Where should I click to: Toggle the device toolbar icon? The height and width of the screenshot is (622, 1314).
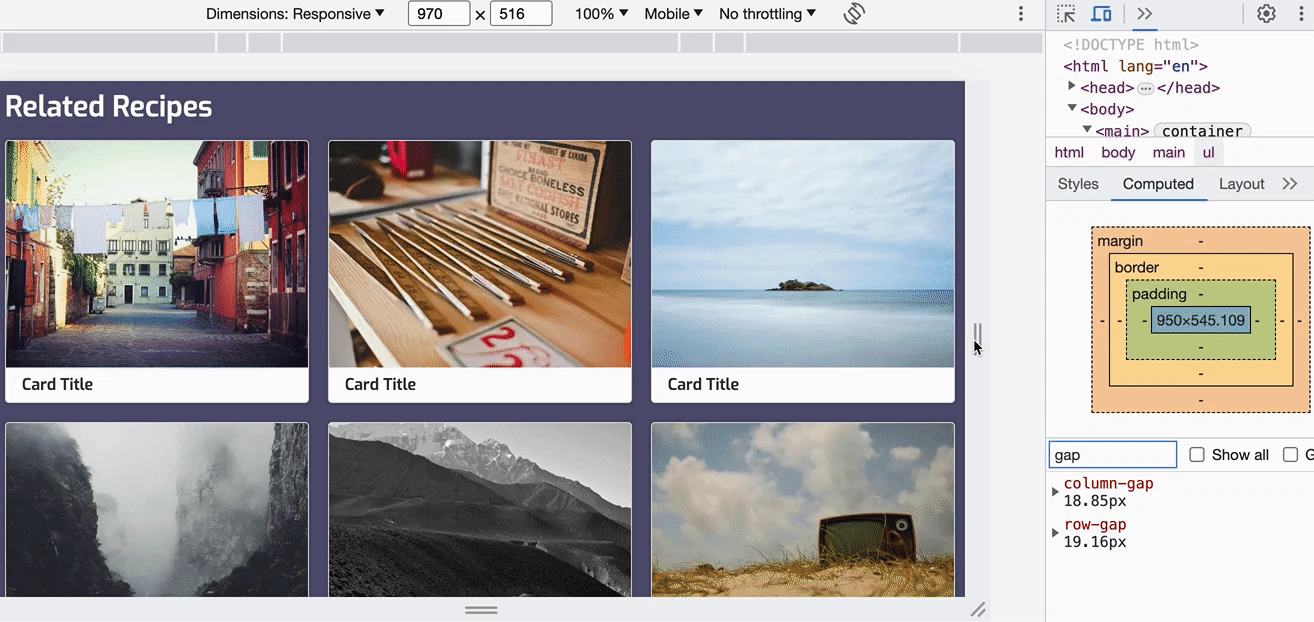point(1101,14)
